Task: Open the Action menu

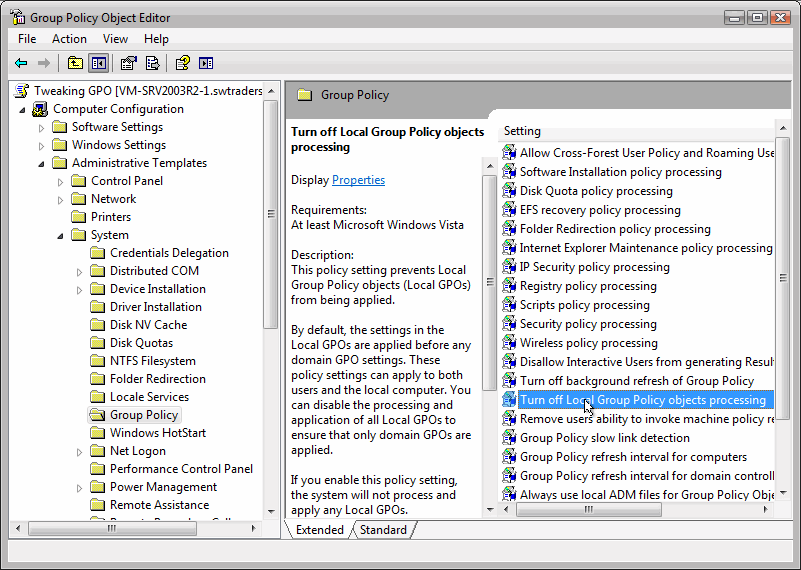Action: [x=69, y=39]
